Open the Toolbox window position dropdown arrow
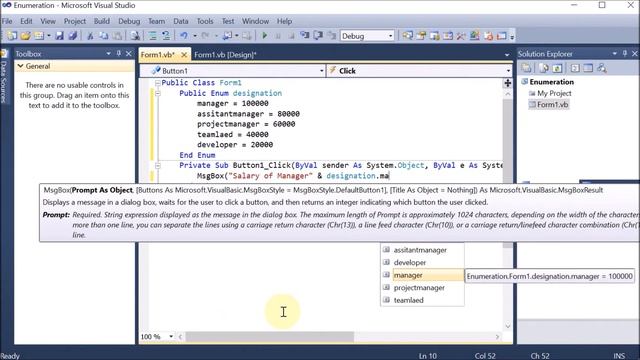This screenshot has width=640, height=360. pyautogui.click(x=109, y=53)
